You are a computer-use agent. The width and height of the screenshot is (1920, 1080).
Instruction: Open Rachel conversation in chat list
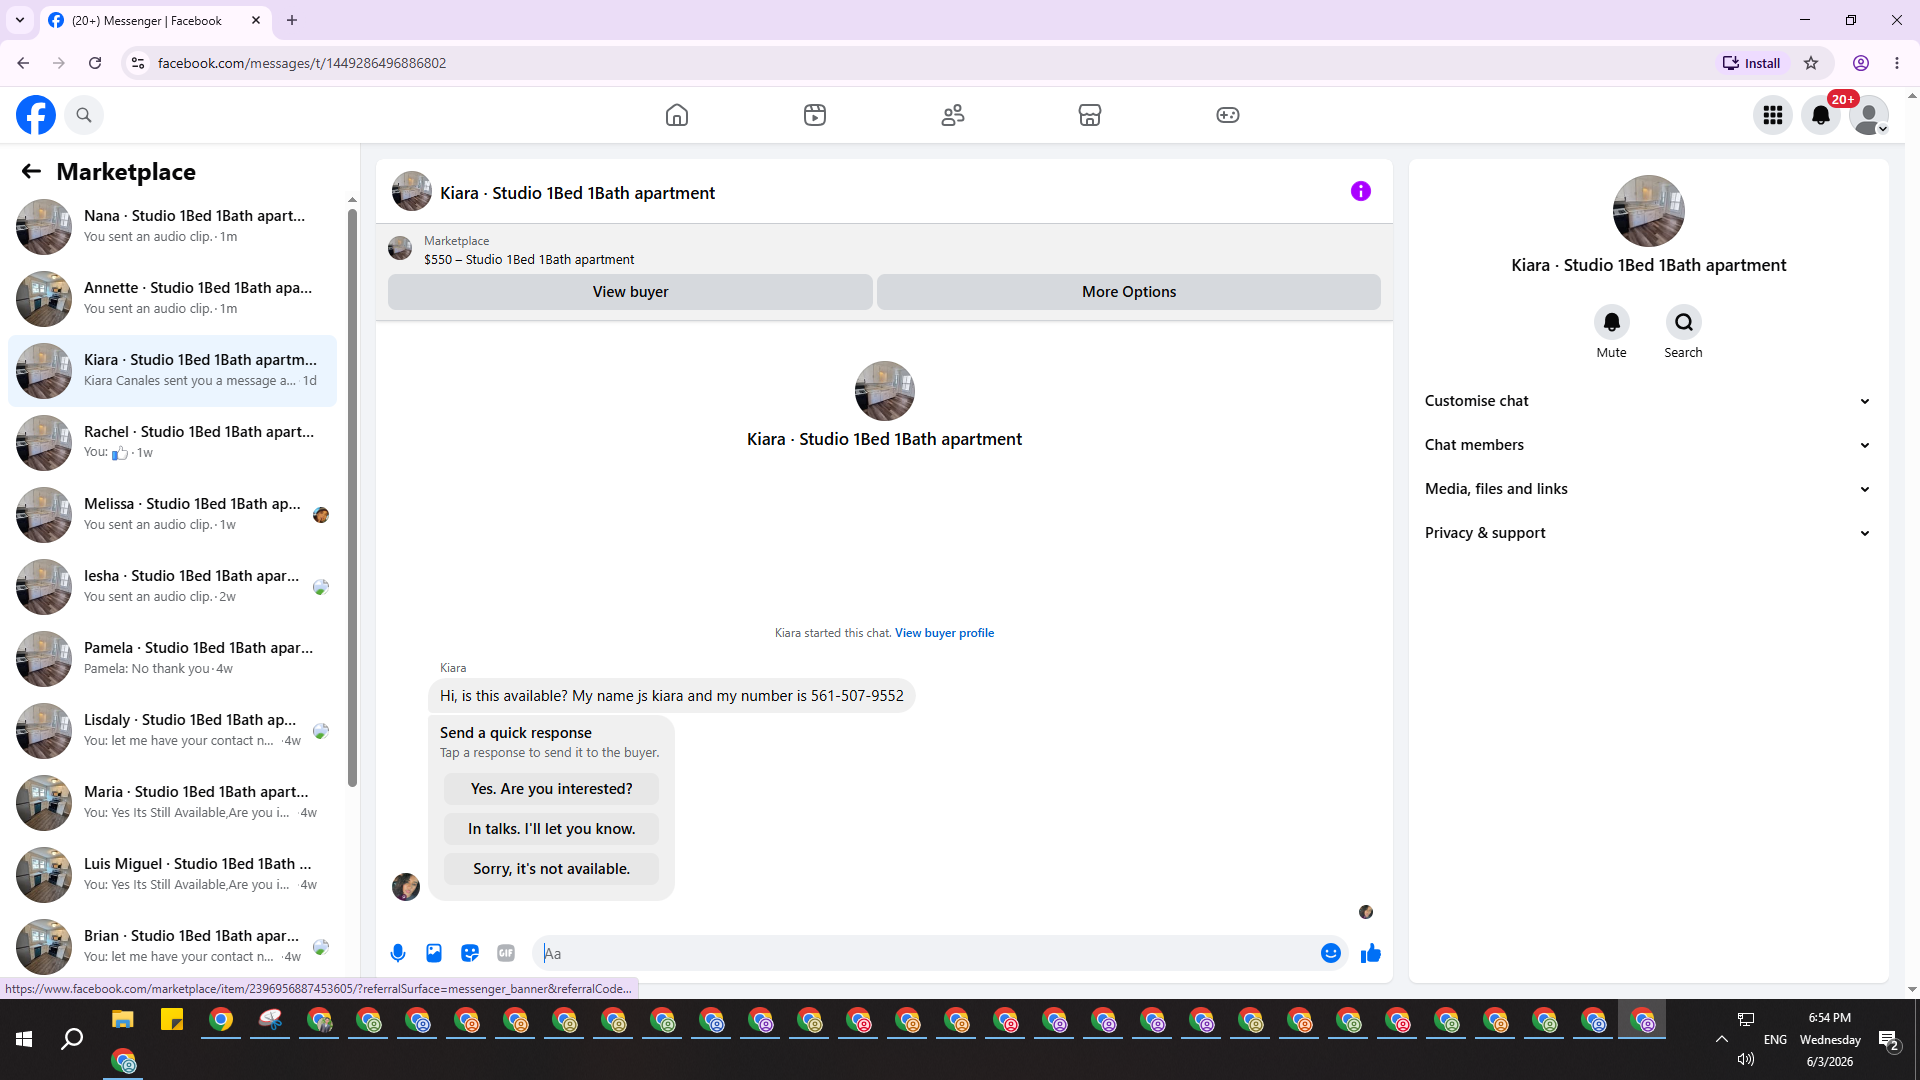pos(172,443)
